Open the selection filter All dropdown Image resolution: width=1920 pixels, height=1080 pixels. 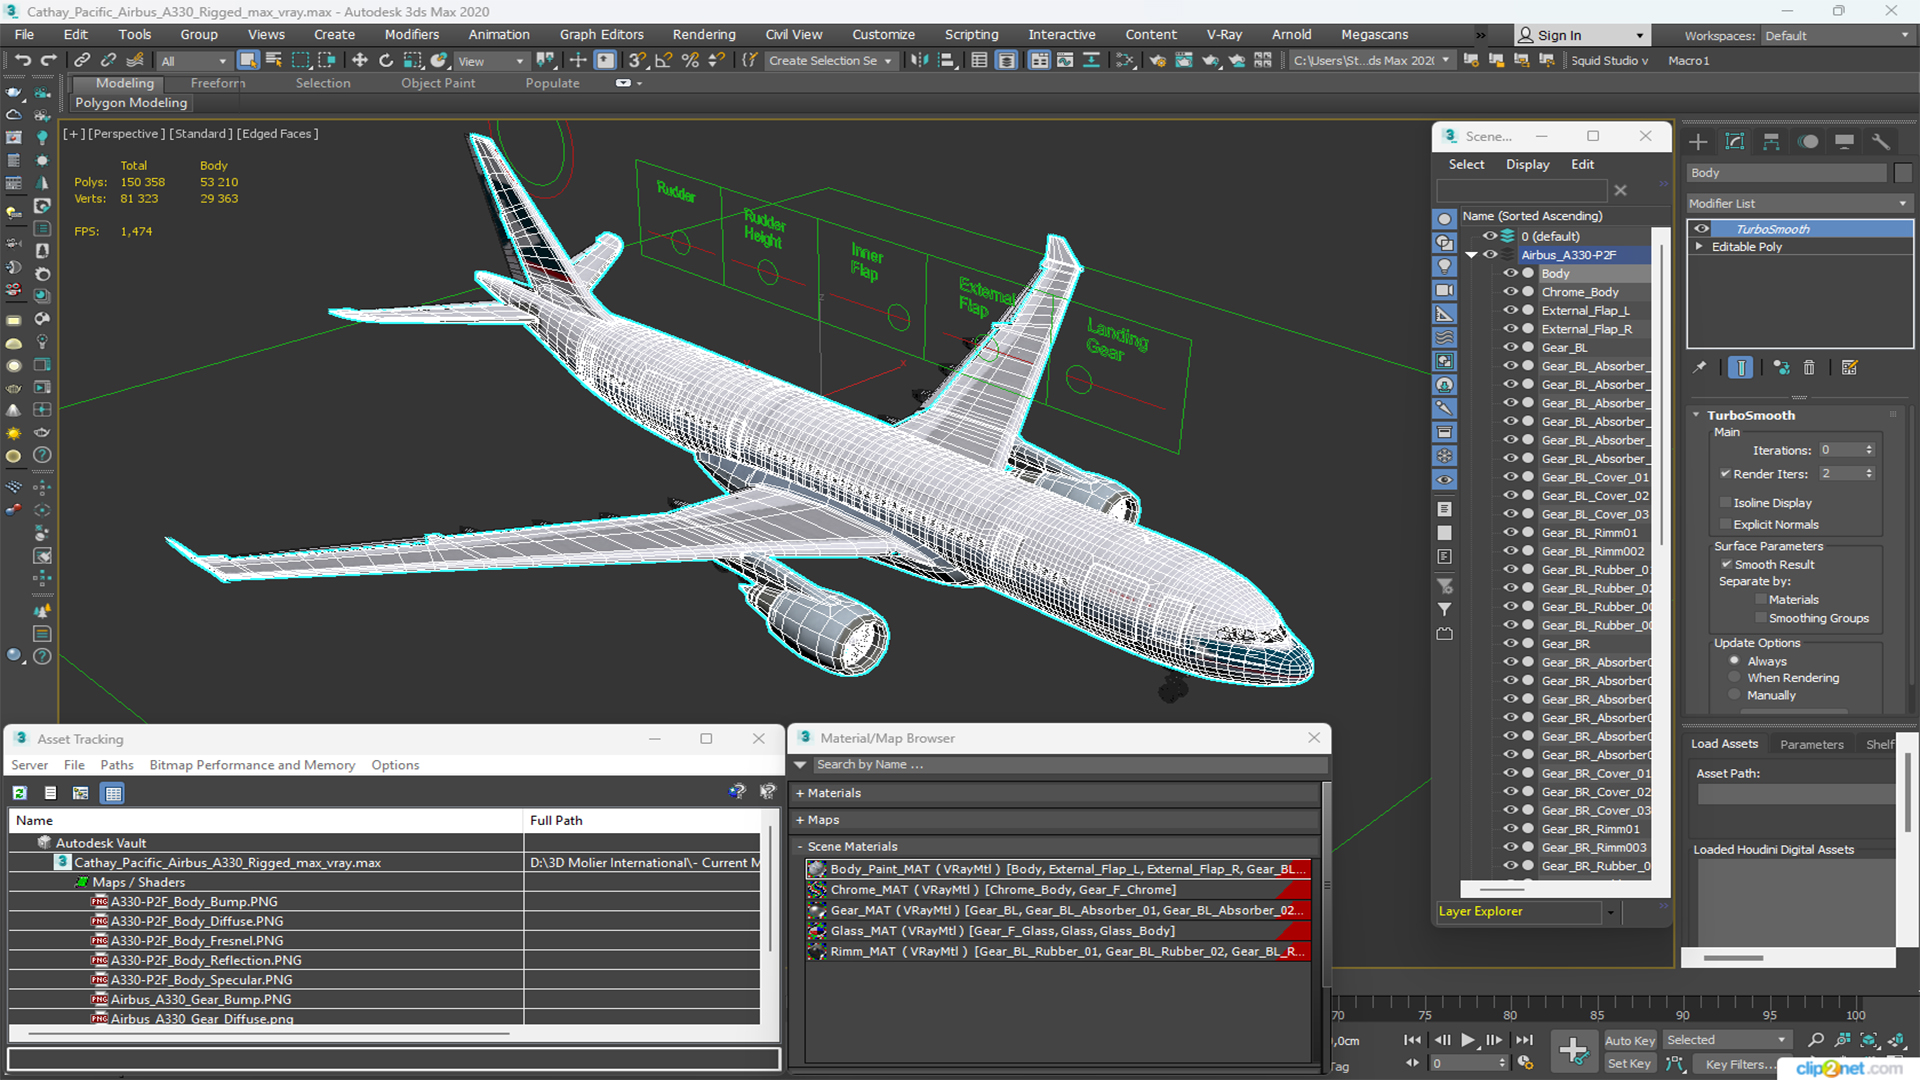194,61
